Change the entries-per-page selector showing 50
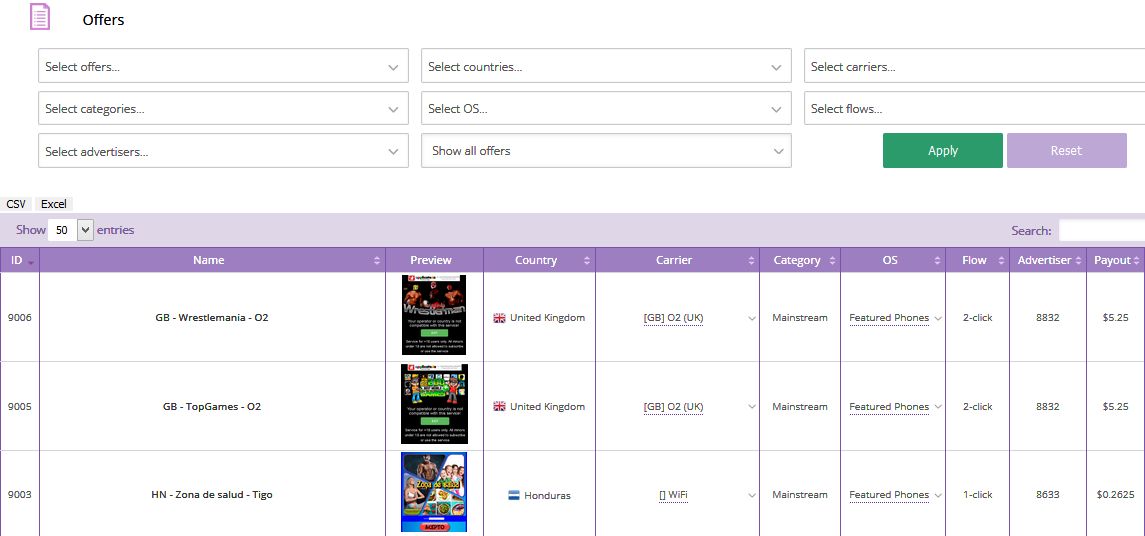Image resolution: width=1145 pixels, height=536 pixels. pyautogui.click(x=70, y=230)
